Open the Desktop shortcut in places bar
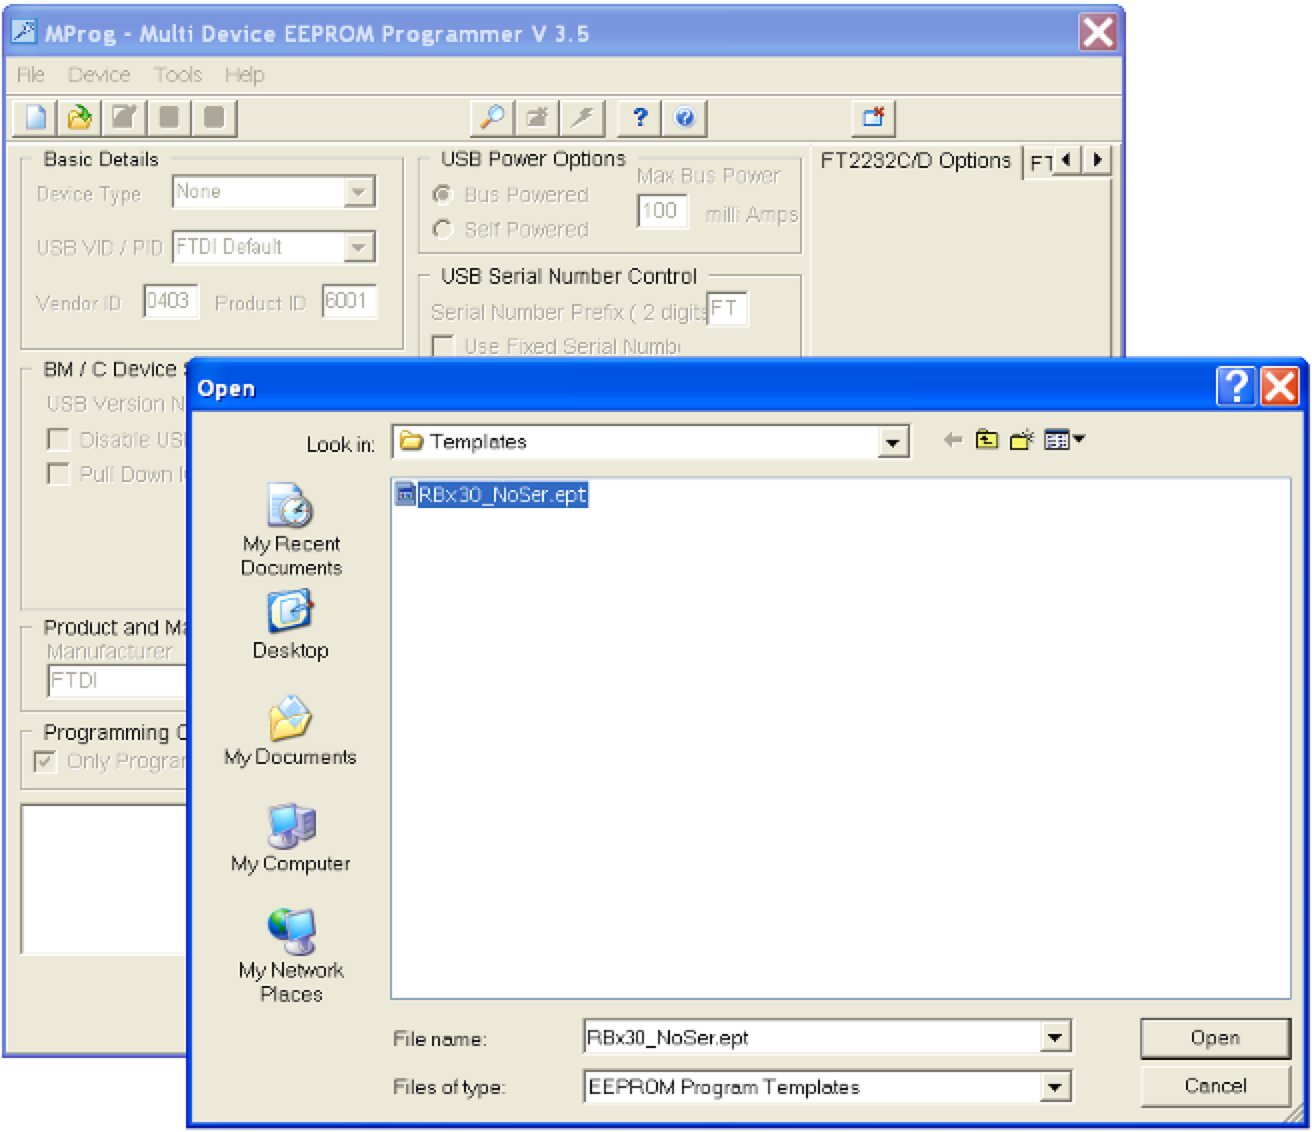 (290, 625)
